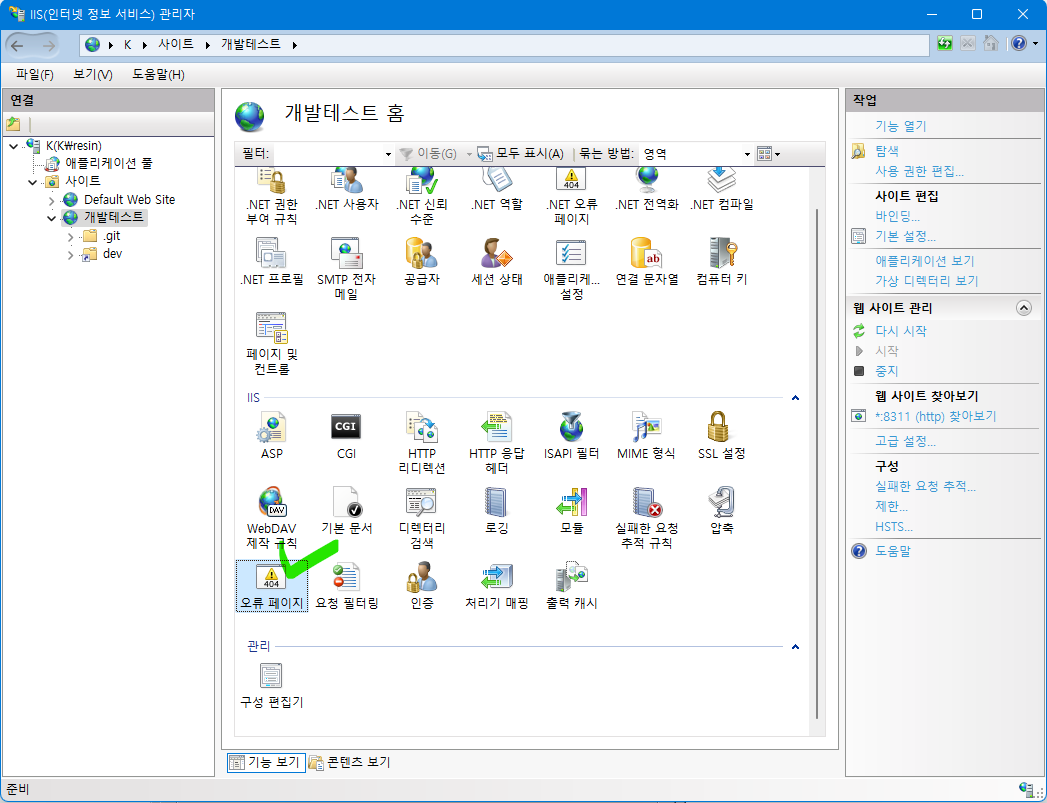Click the 기본 설정... link
This screenshot has width=1047, height=803.
(905, 236)
